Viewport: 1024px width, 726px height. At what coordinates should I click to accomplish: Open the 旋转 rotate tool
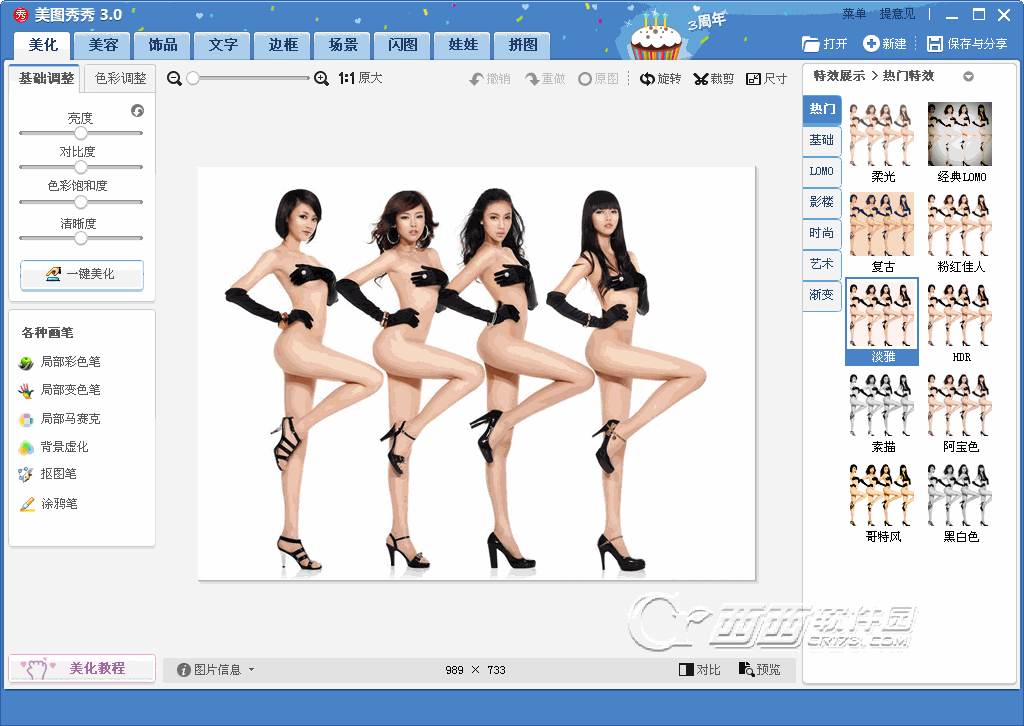click(x=660, y=79)
